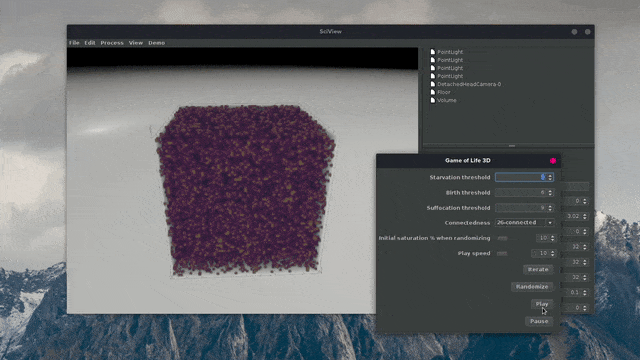
Task: Select the third PointLight tree item
Action: point(450,68)
